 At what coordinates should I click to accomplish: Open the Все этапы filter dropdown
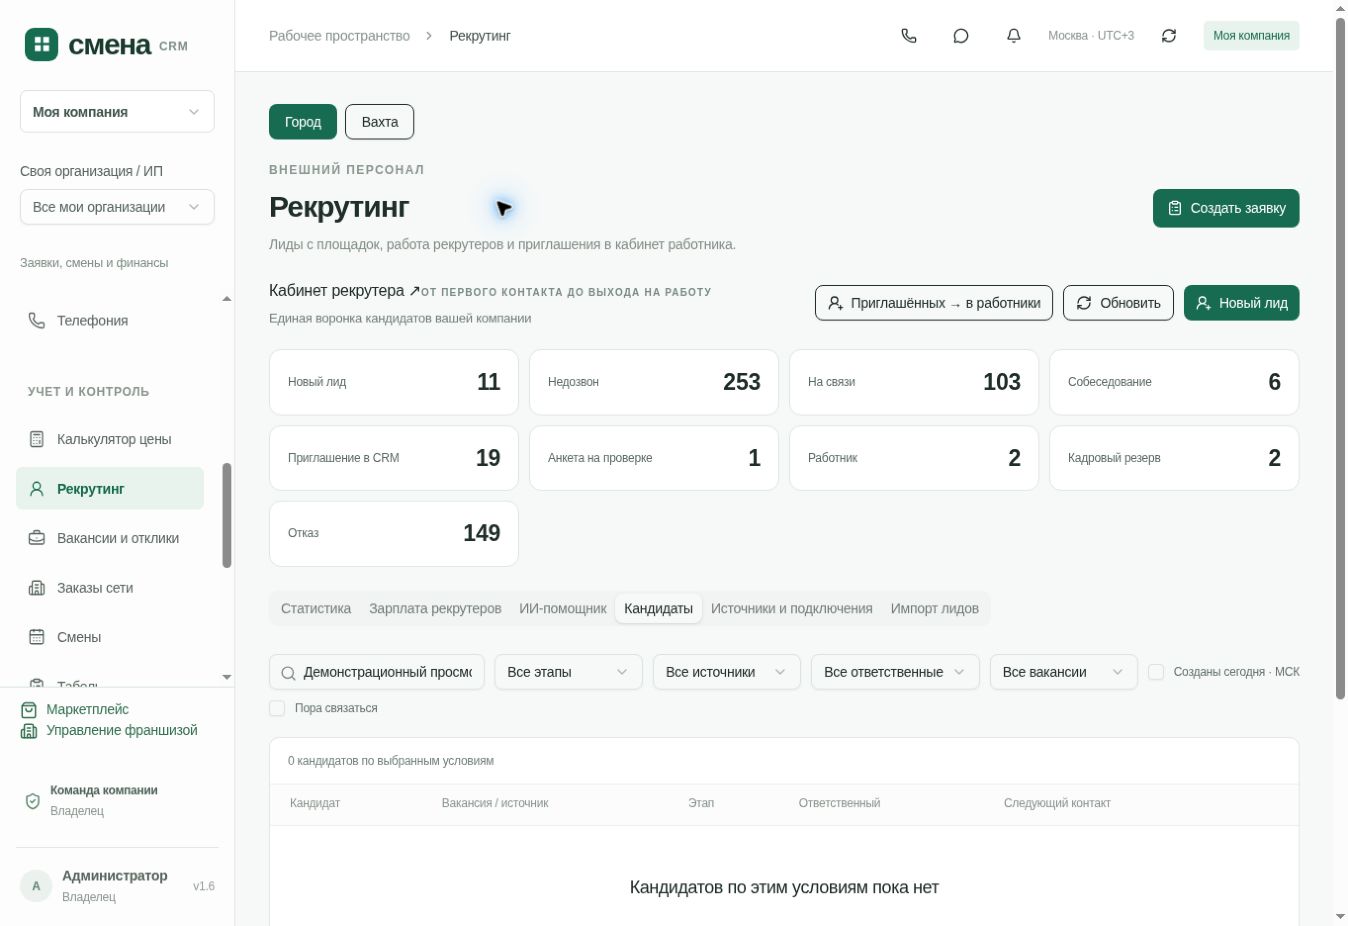click(x=568, y=672)
